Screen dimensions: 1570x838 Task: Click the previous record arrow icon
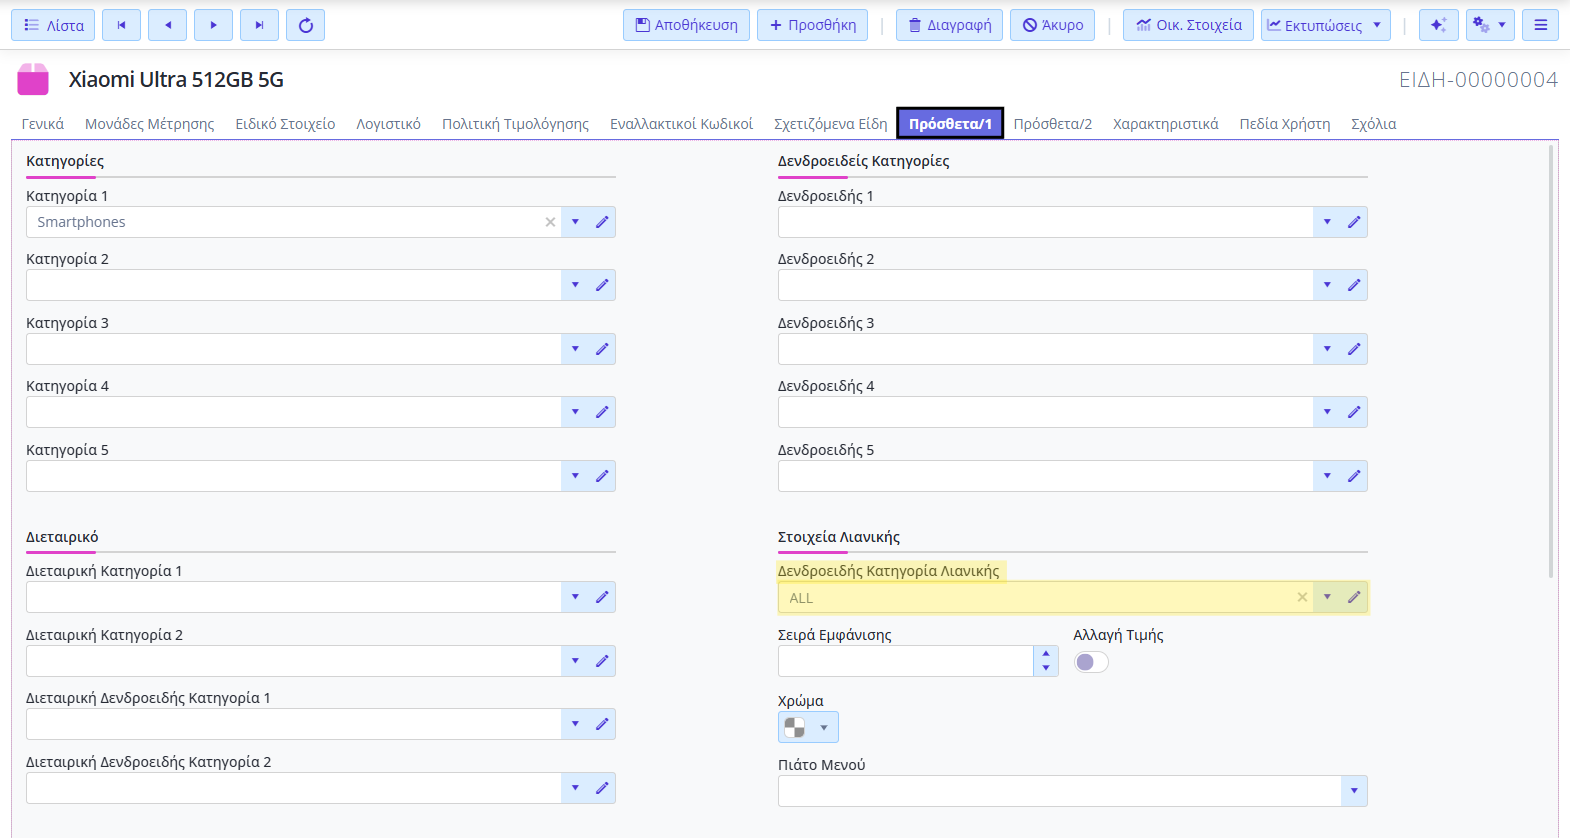pos(167,25)
